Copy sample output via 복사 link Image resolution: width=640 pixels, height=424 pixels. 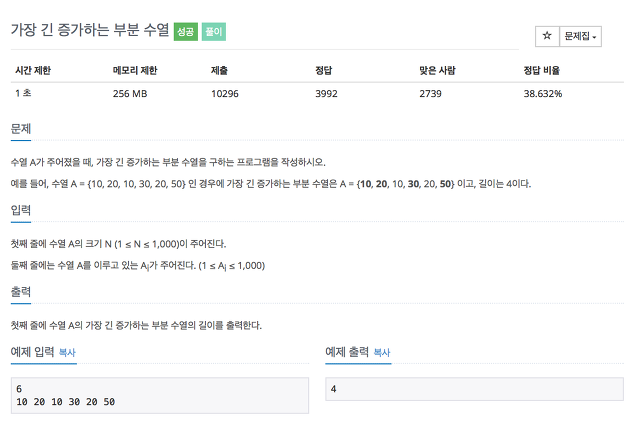point(382,352)
